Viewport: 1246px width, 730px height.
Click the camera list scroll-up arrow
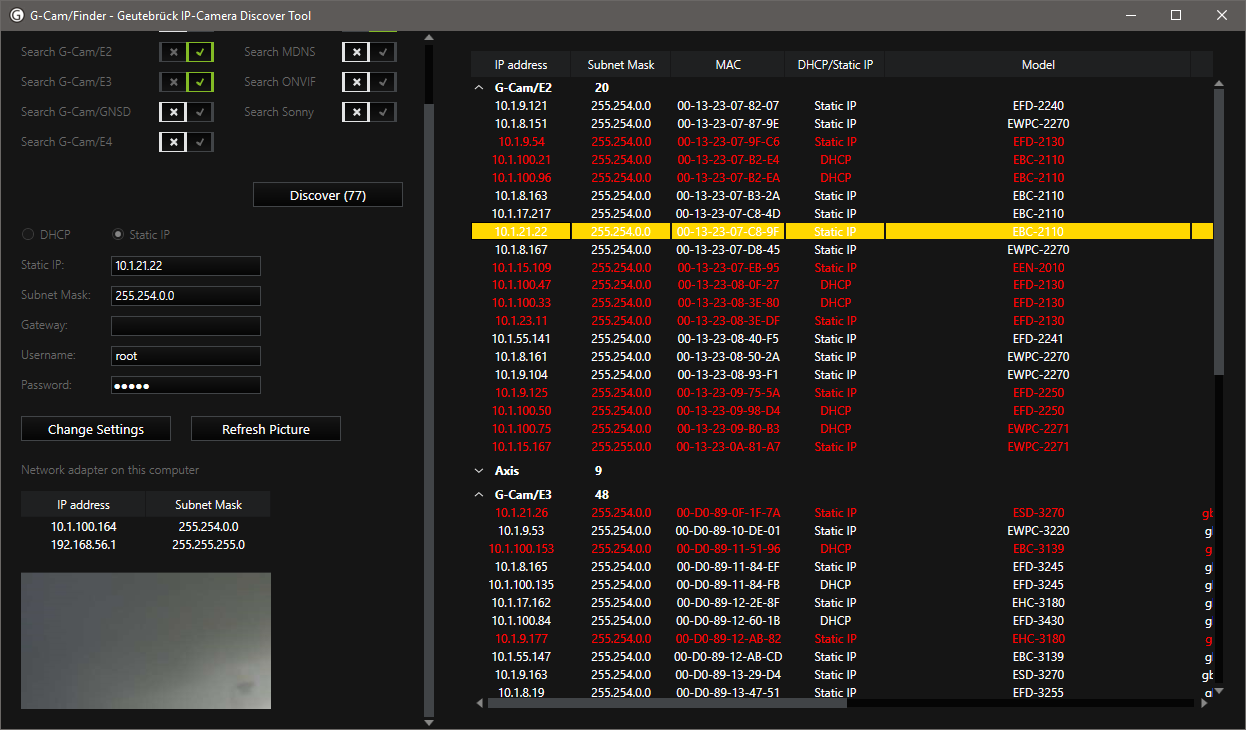pos(1219,84)
